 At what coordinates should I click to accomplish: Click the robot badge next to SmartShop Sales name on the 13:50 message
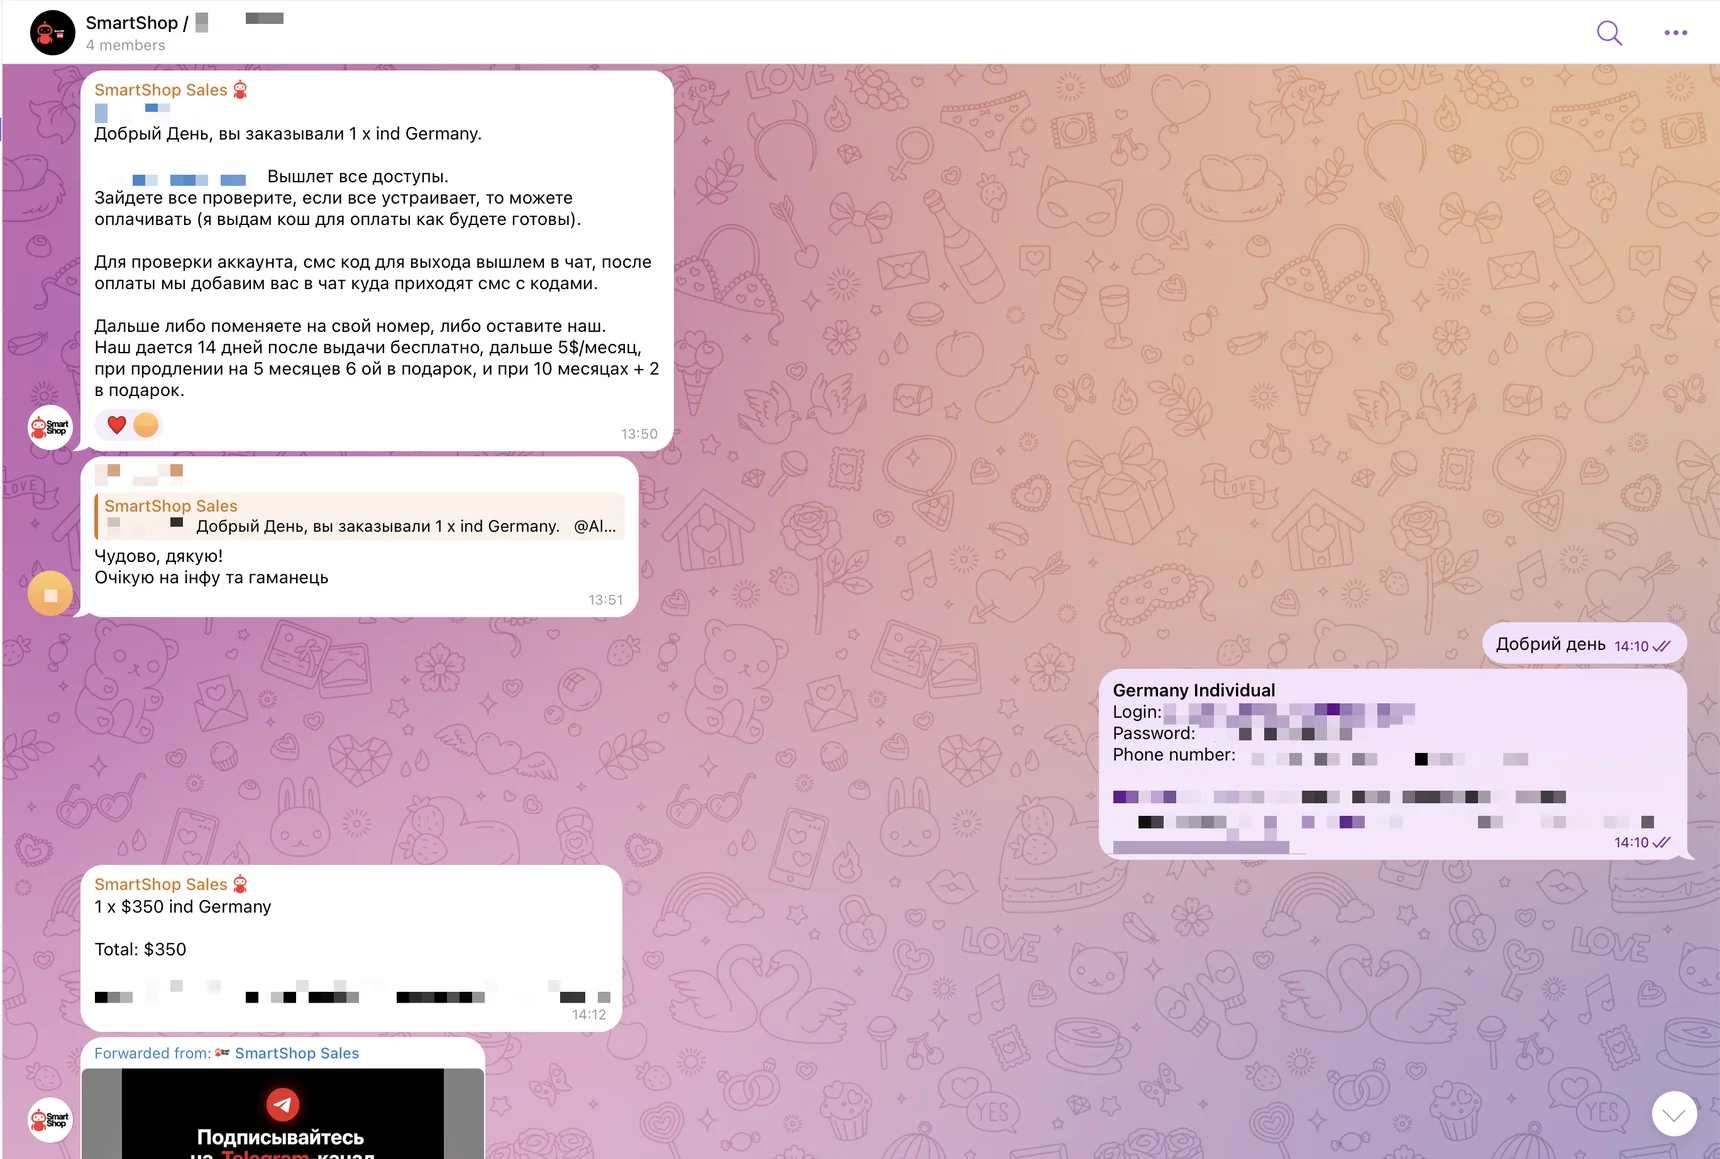click(240, 90)
